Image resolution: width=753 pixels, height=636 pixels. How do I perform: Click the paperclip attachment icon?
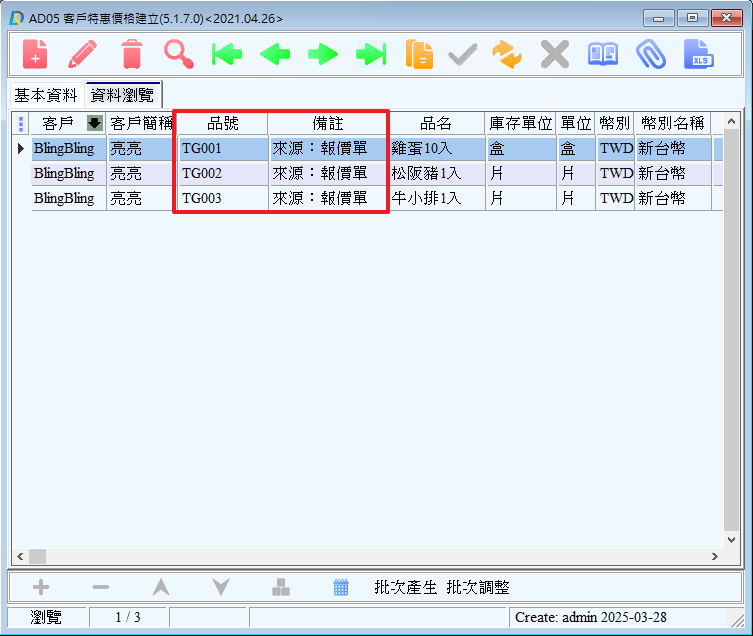point(651,54)
